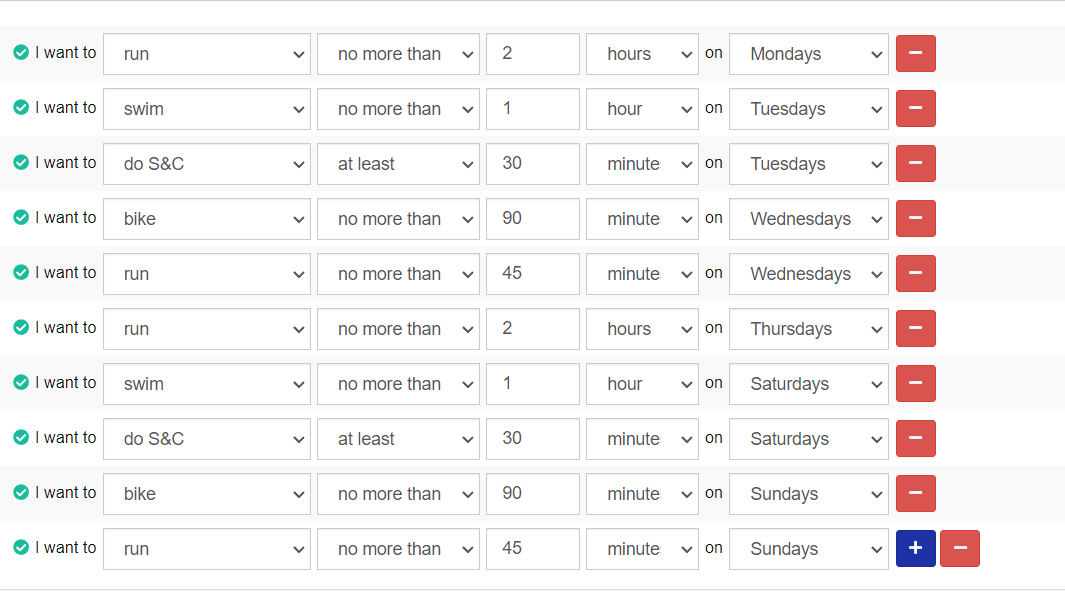Open the Wednesdays dropdown in the bike row
Viewport: 1065px width, 591px height.
pyautogui.click(x=809, y=219)
